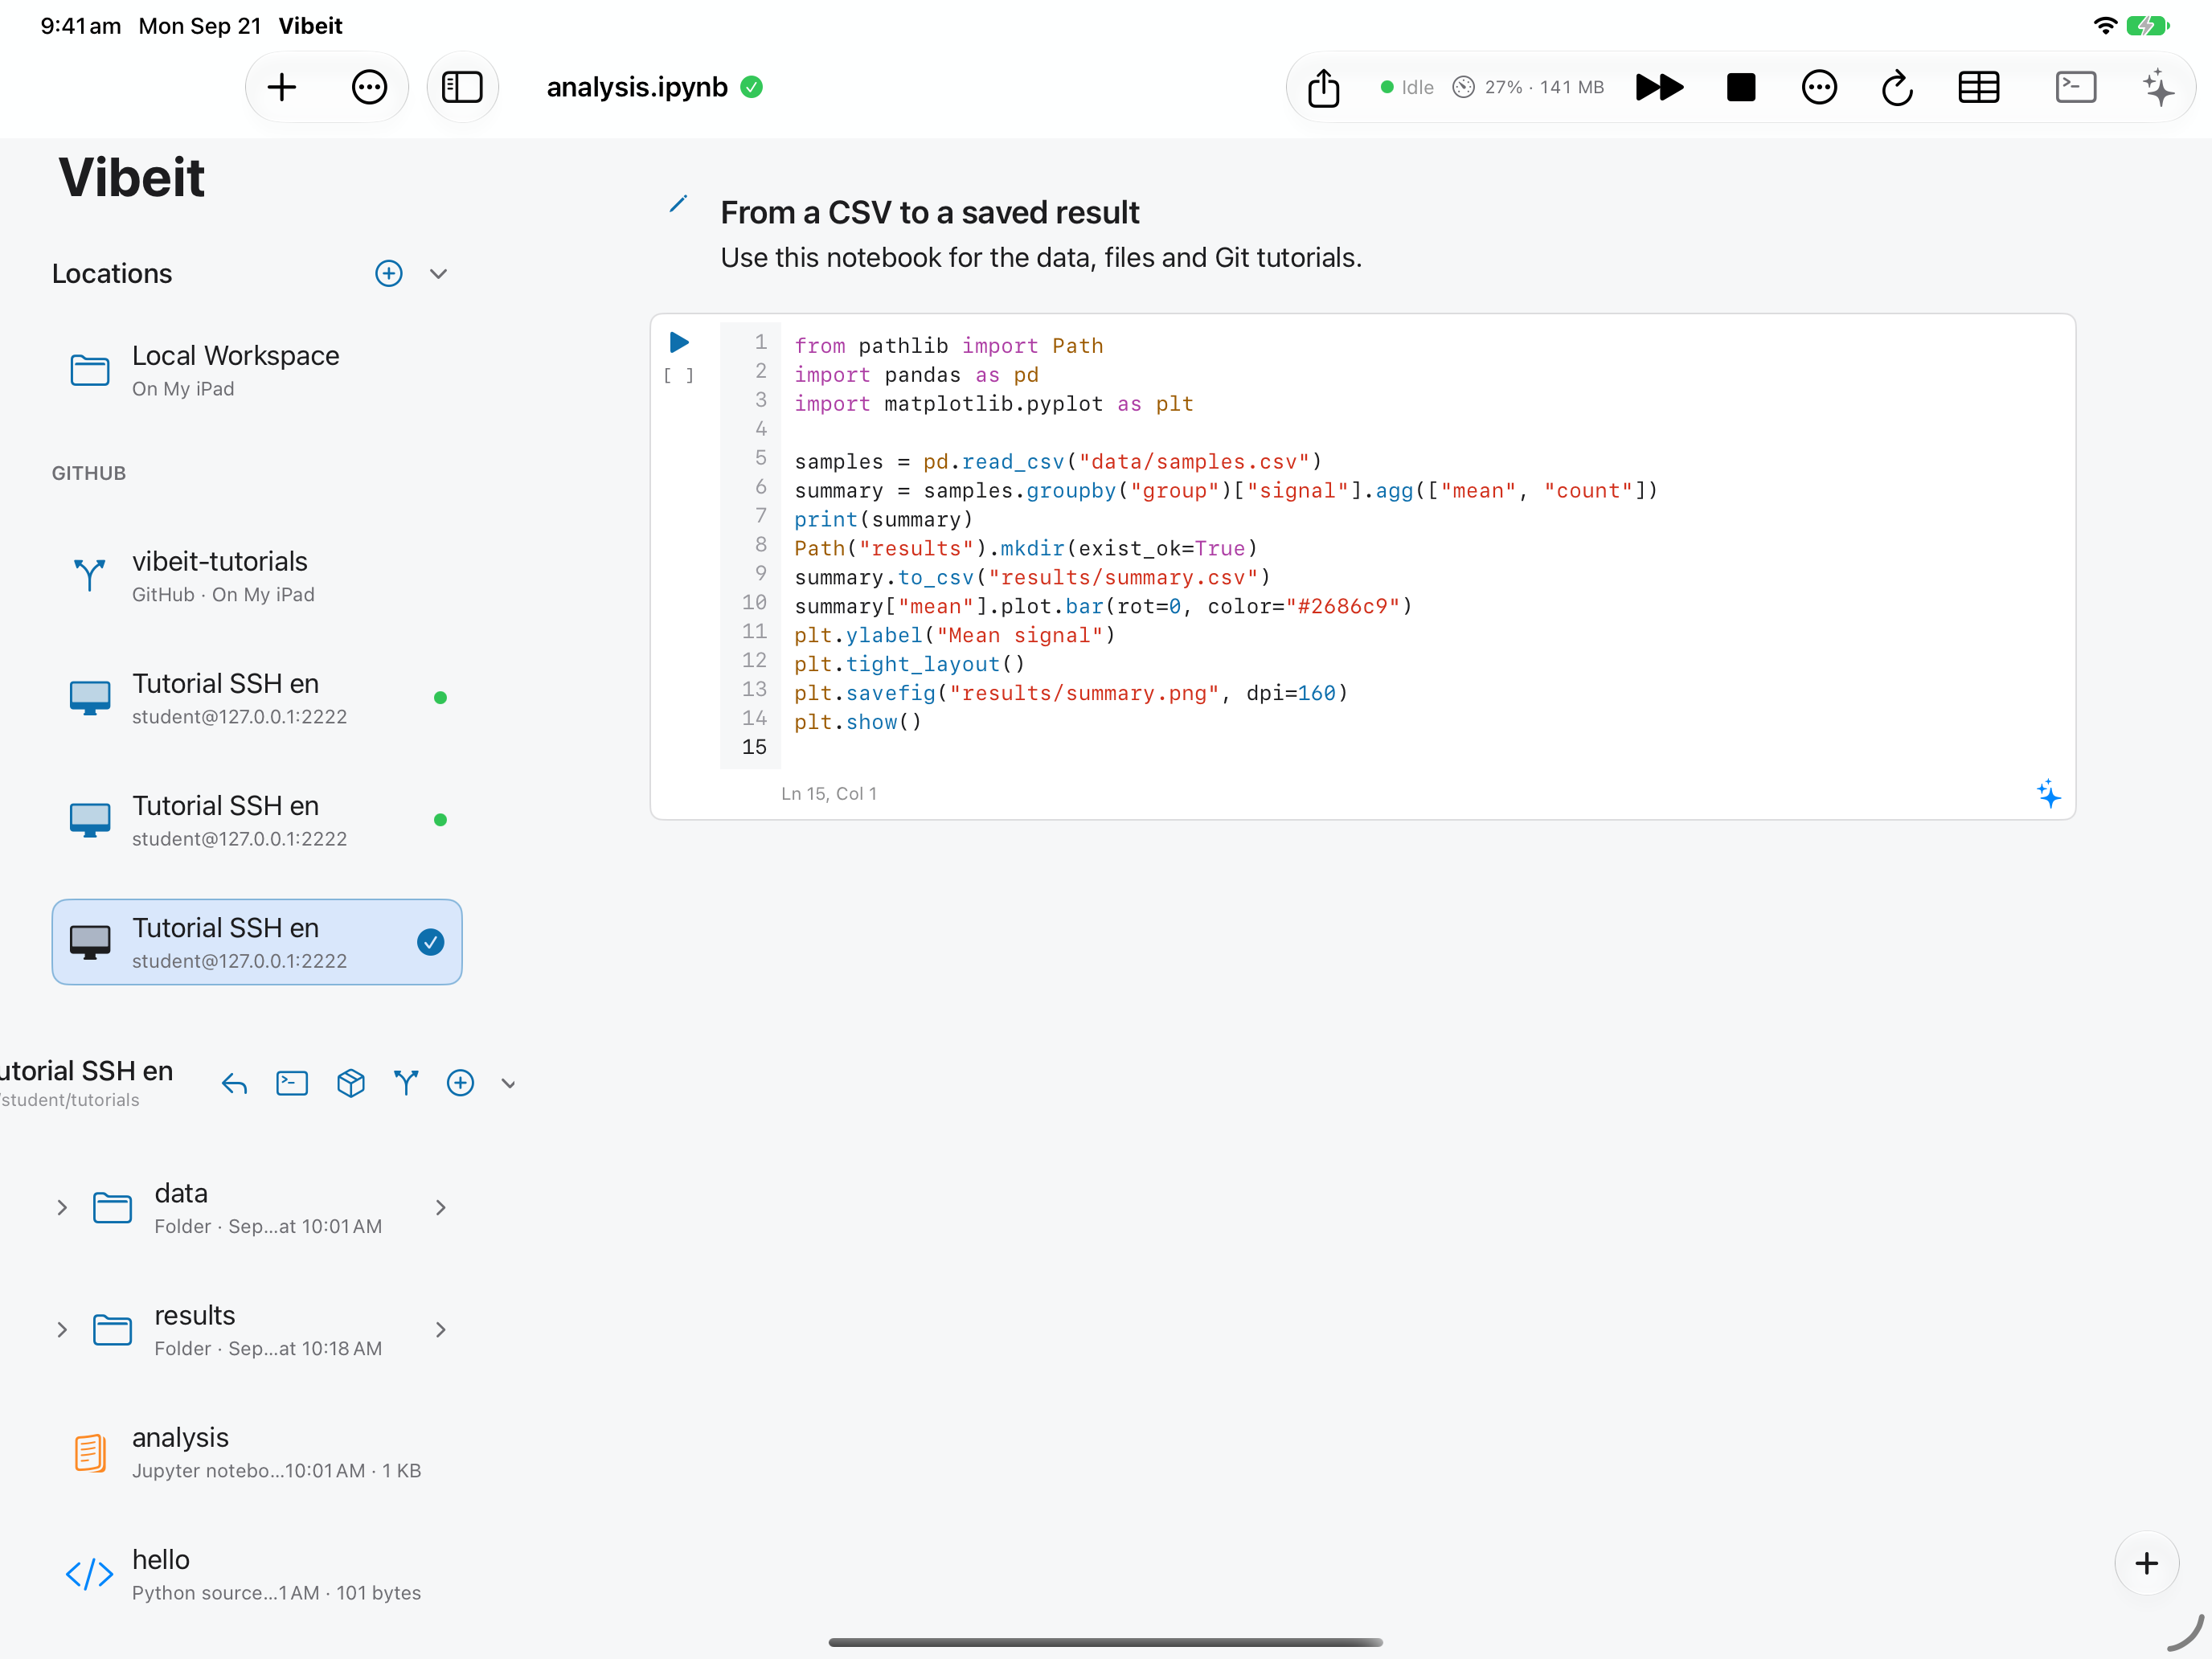2212x1659 pixels.
Task: Open the hello Python source file
Action: 257,1574
